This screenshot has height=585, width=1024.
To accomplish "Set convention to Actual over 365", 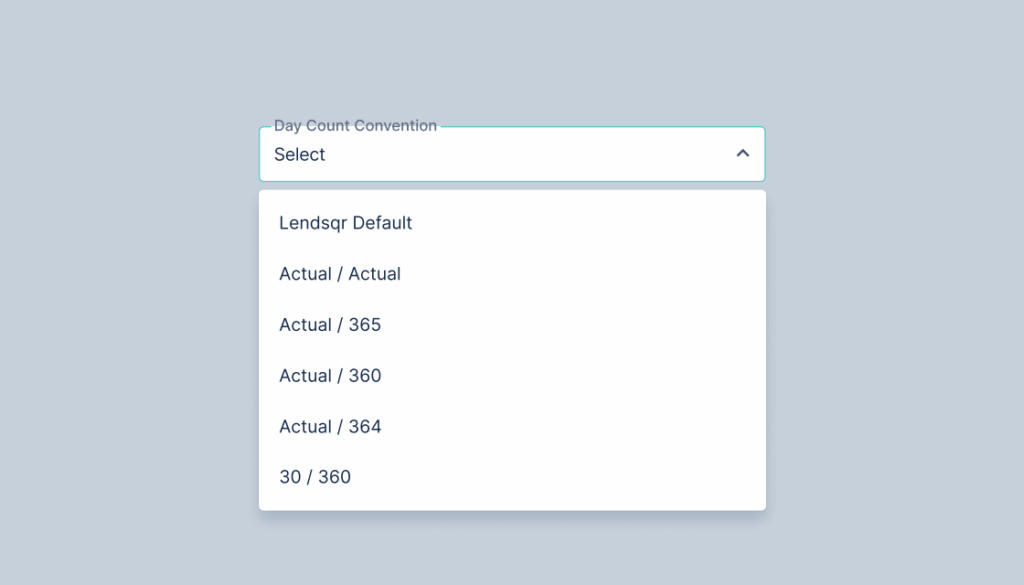I will click(x=330, y=325).
